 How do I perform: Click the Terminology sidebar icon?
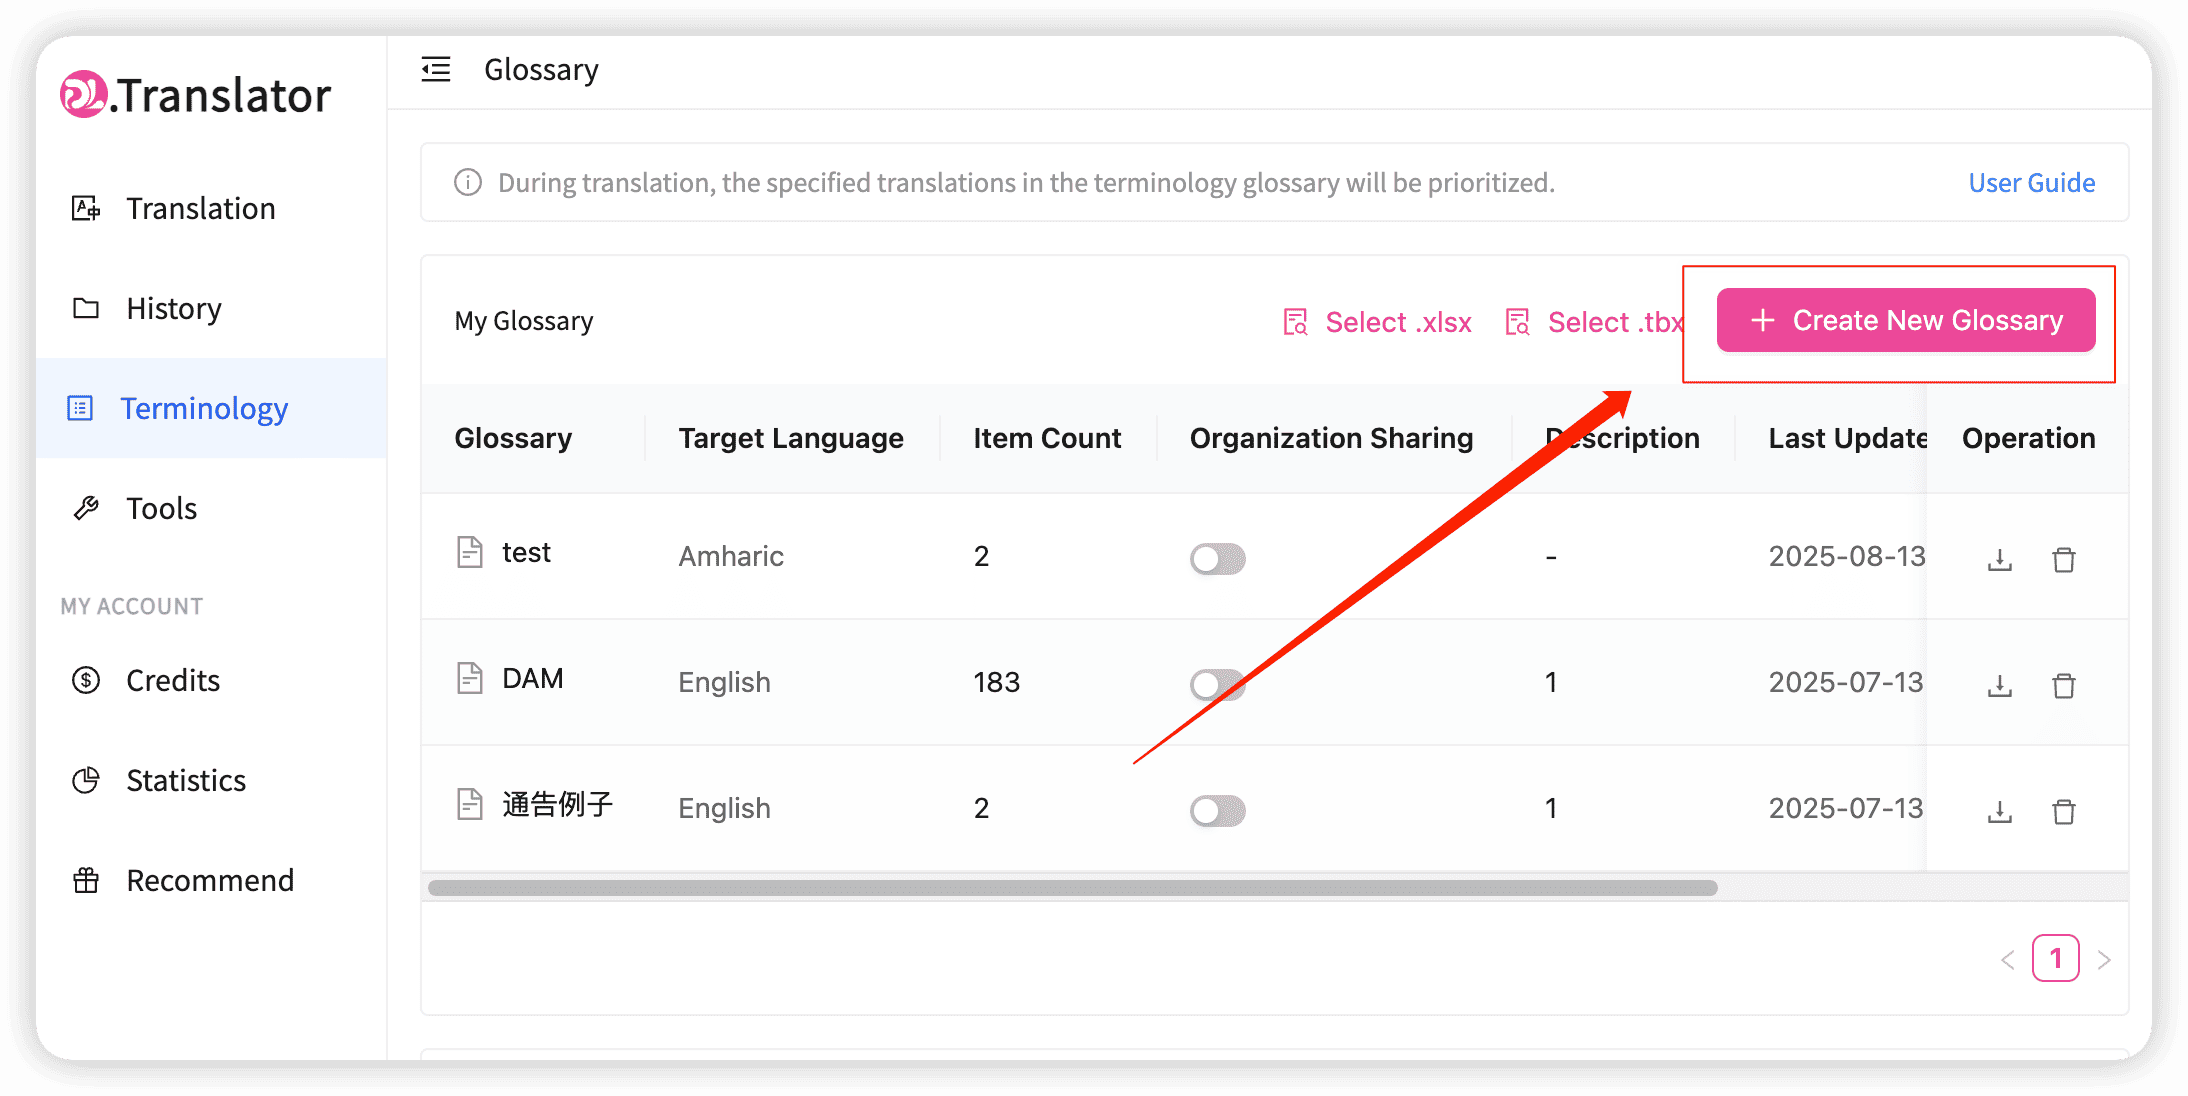point(81,408)
